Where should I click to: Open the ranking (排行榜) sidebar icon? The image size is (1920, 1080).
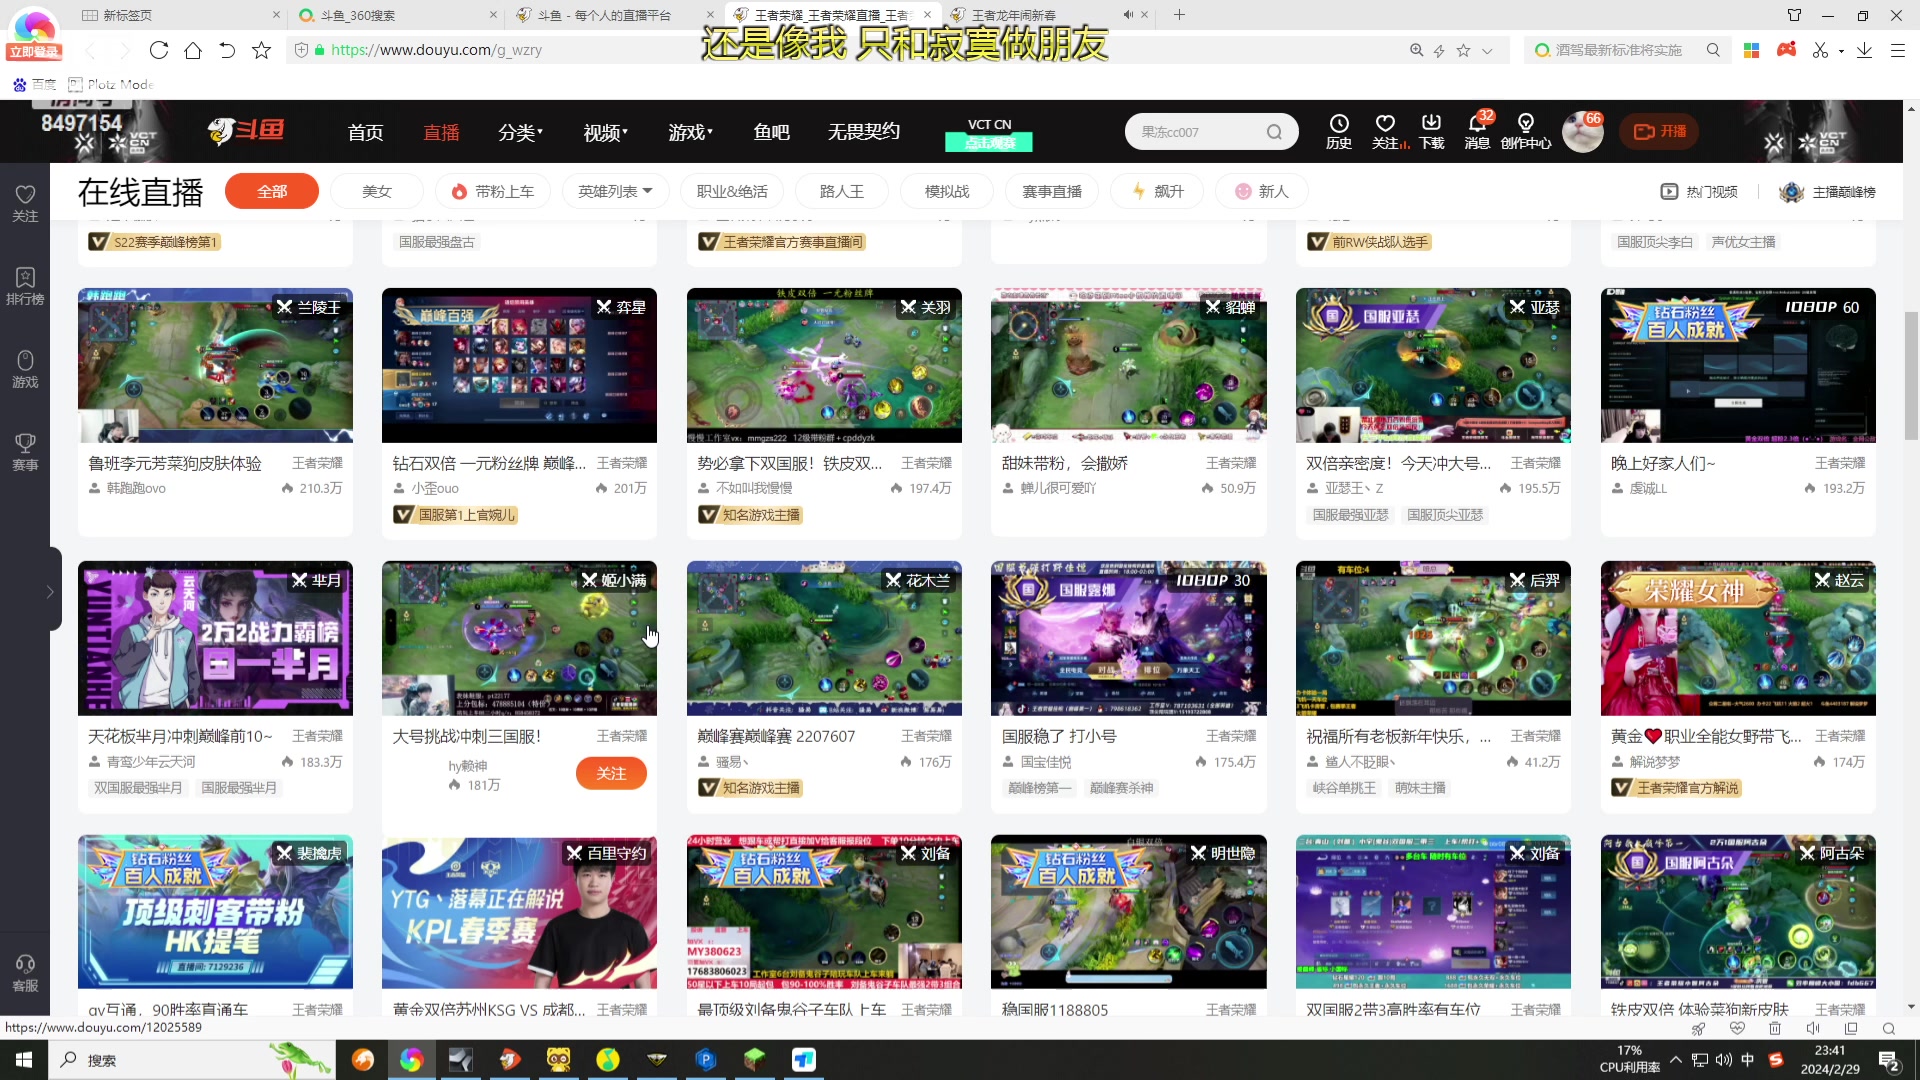(25, 285)
